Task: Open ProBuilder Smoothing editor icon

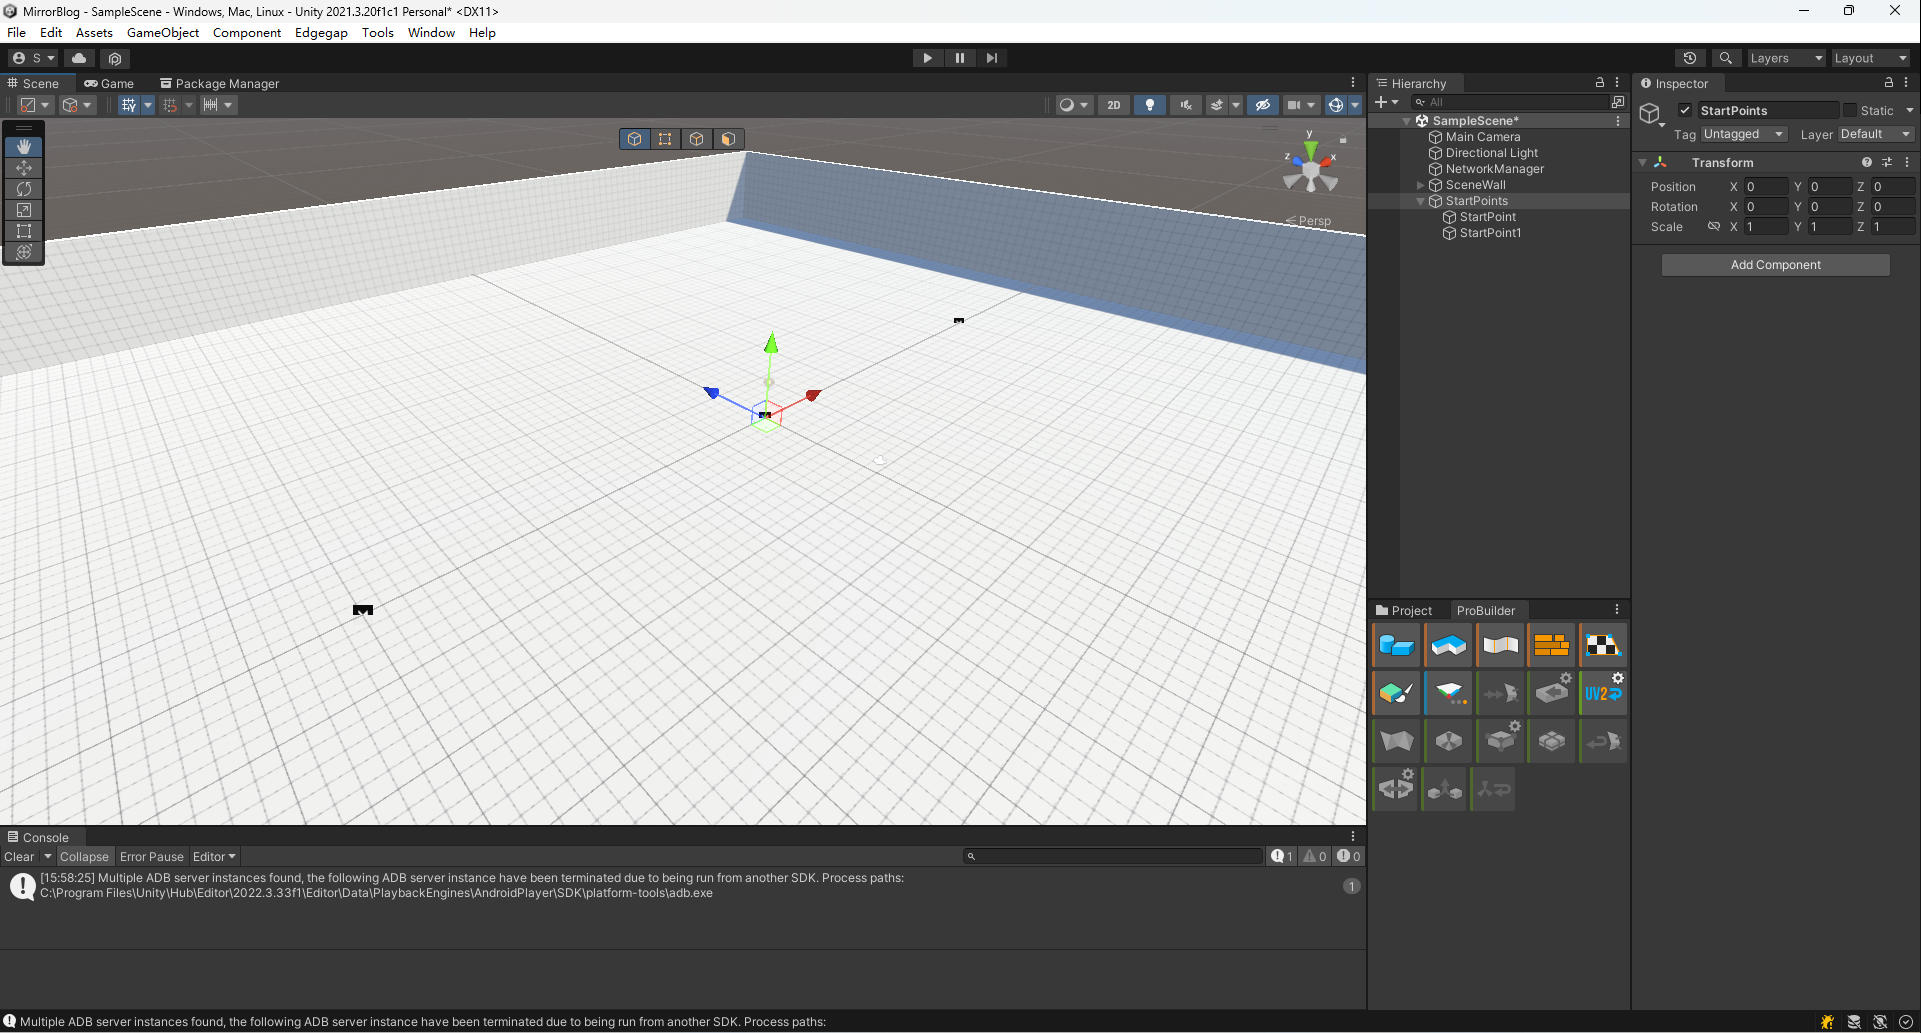Action: (x=1500, y=645)
